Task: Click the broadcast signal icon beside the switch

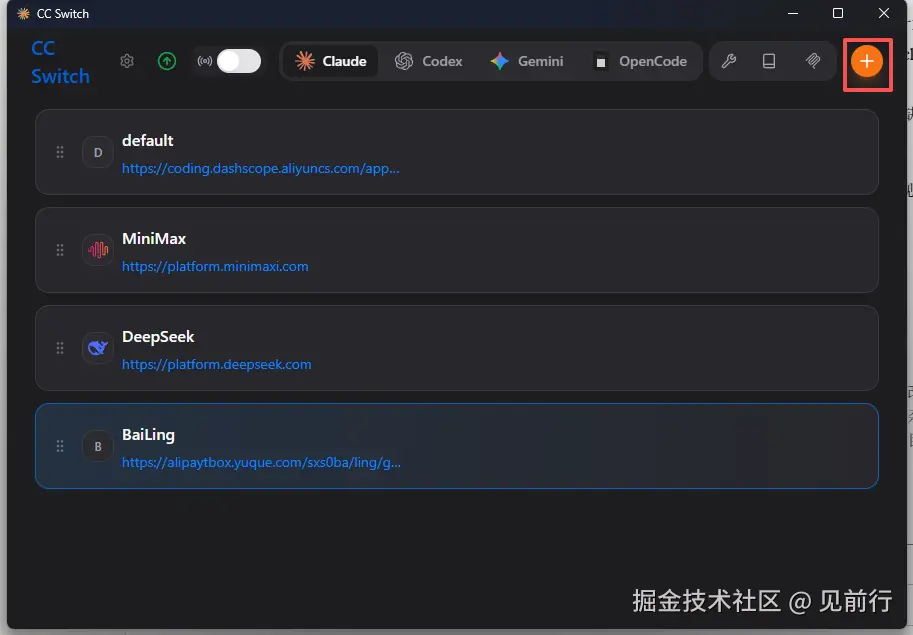Action: click(x=204, y=61)
